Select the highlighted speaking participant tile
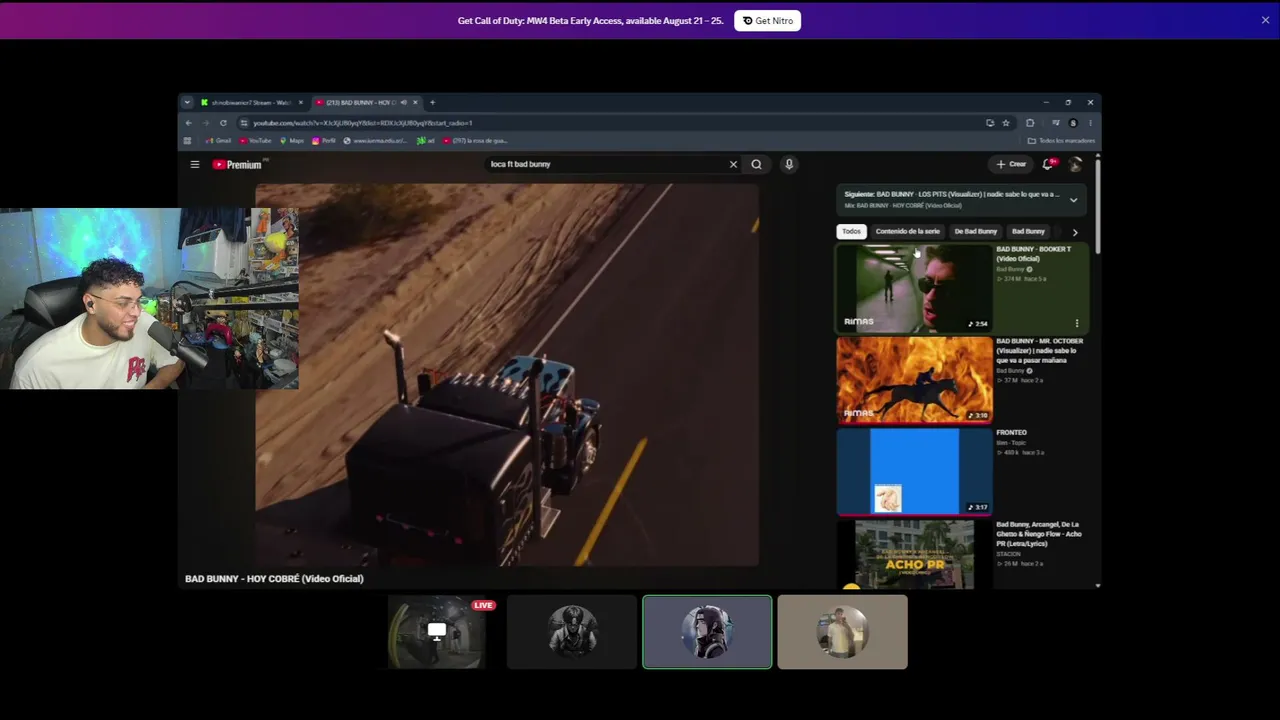This screenshot has width=1280, height=720. (707, 632)
